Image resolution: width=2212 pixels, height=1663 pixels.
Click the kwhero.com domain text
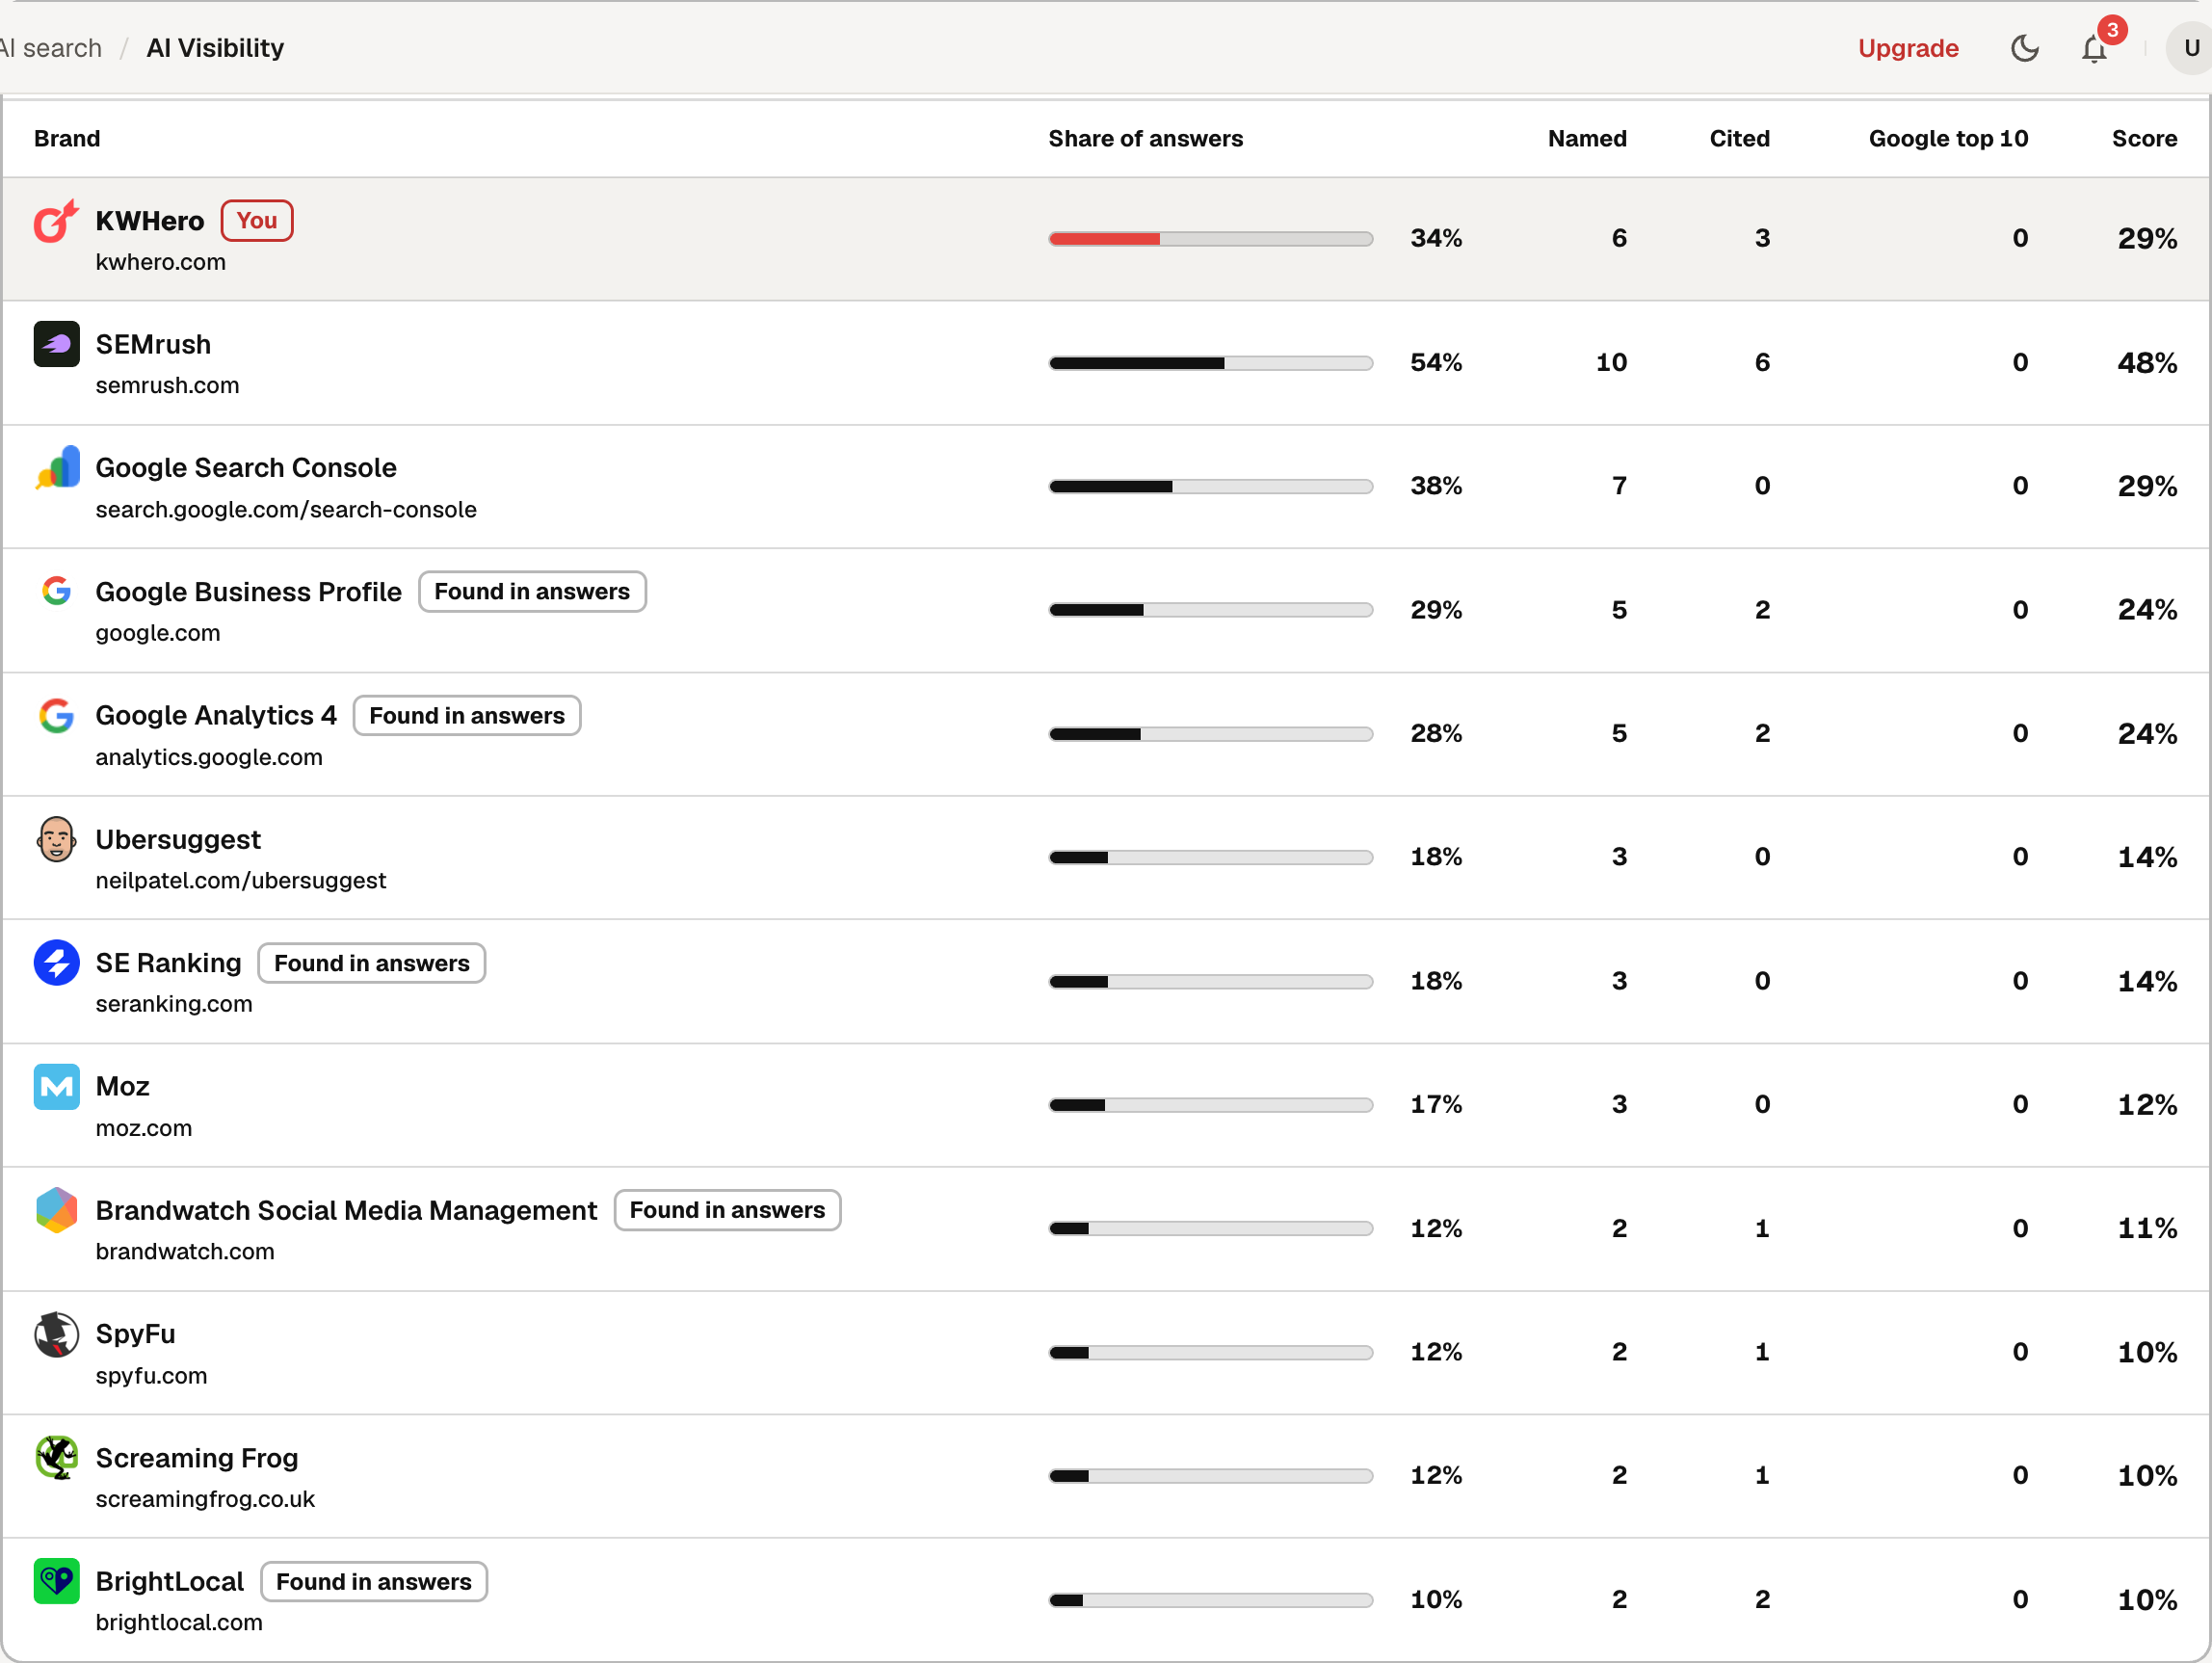(161, 262)
